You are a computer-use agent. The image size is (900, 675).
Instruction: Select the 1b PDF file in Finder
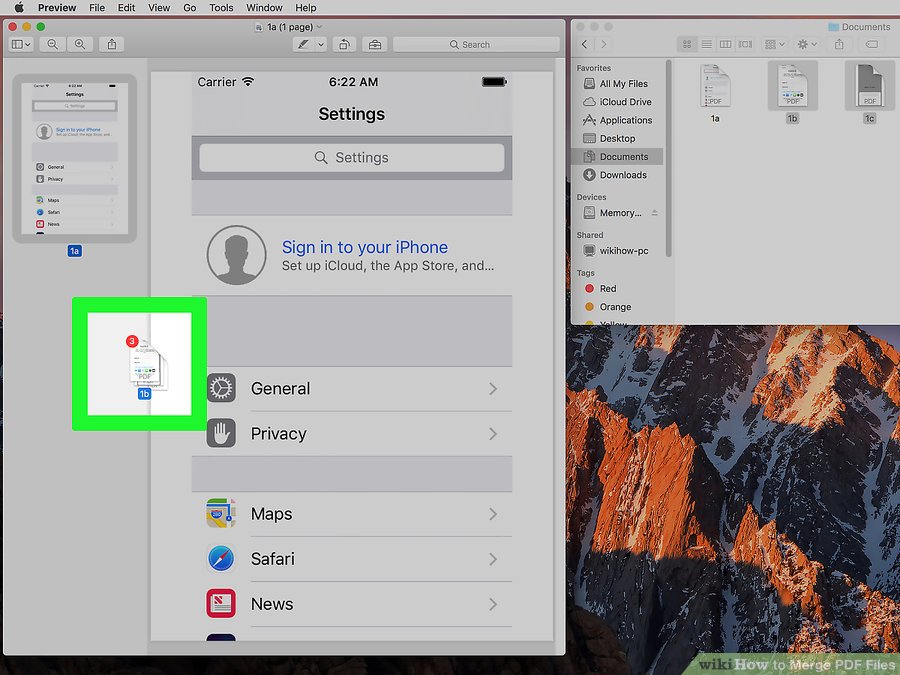(x=793, y=94)
